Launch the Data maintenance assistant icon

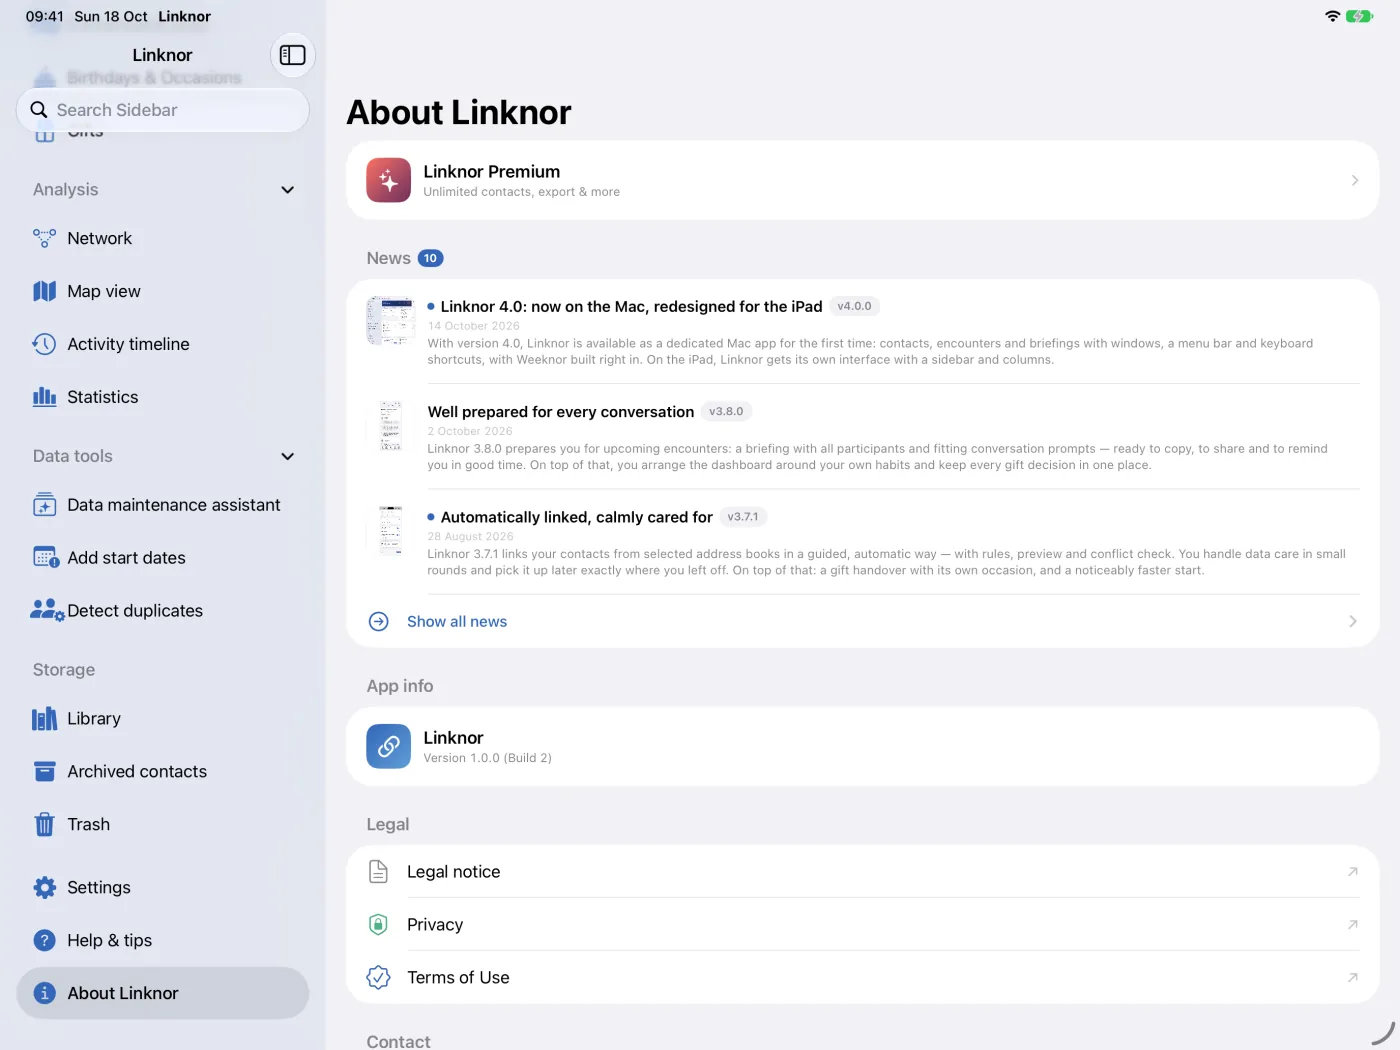click(44, 505)
